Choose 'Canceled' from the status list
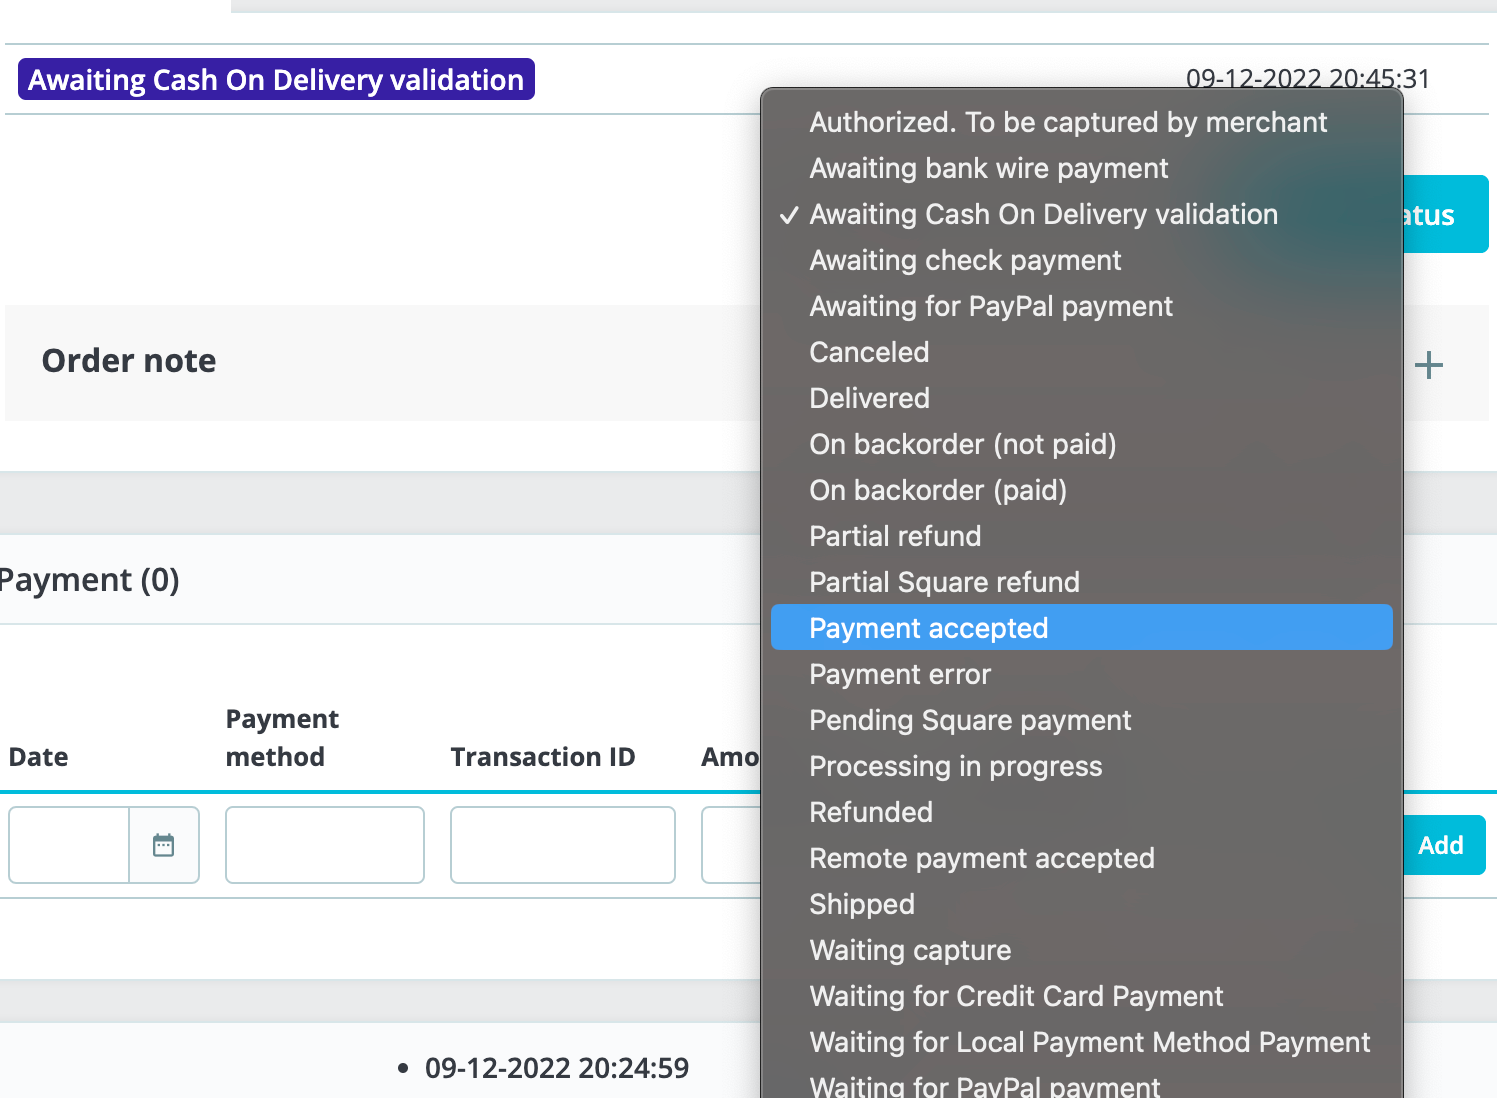Viewport: 1497px width, 1098px height. (869, 352)
